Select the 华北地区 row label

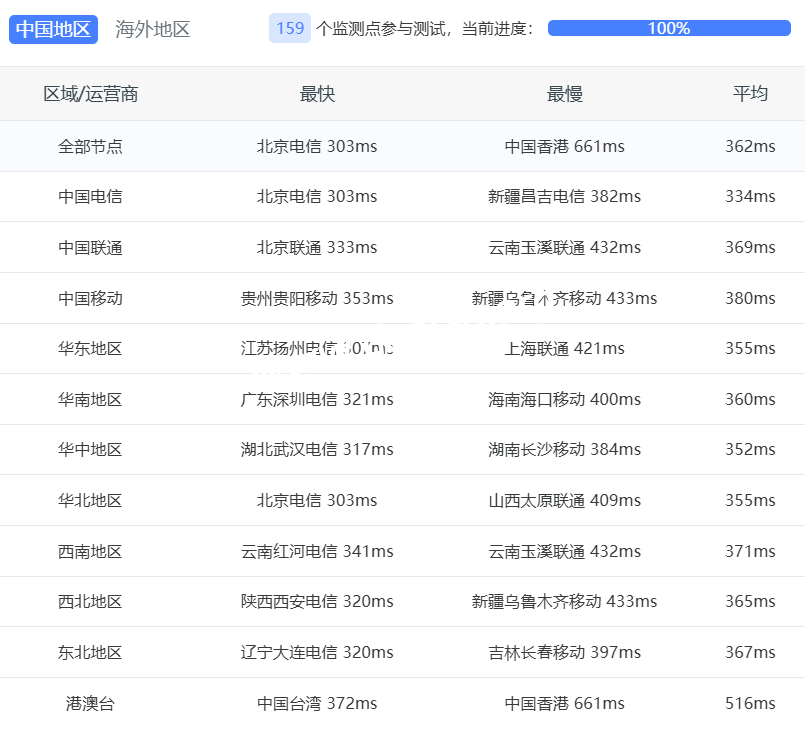pos(90,500)
